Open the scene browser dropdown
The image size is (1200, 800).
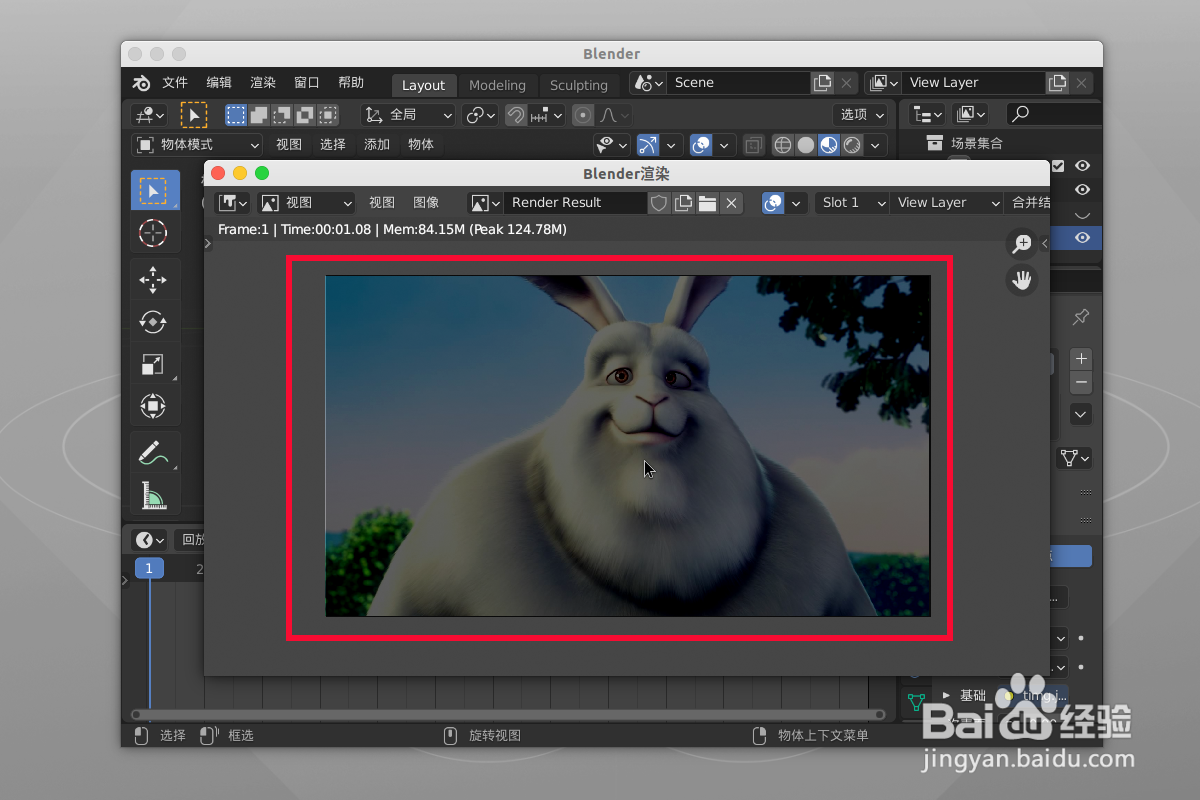[648, 83]
